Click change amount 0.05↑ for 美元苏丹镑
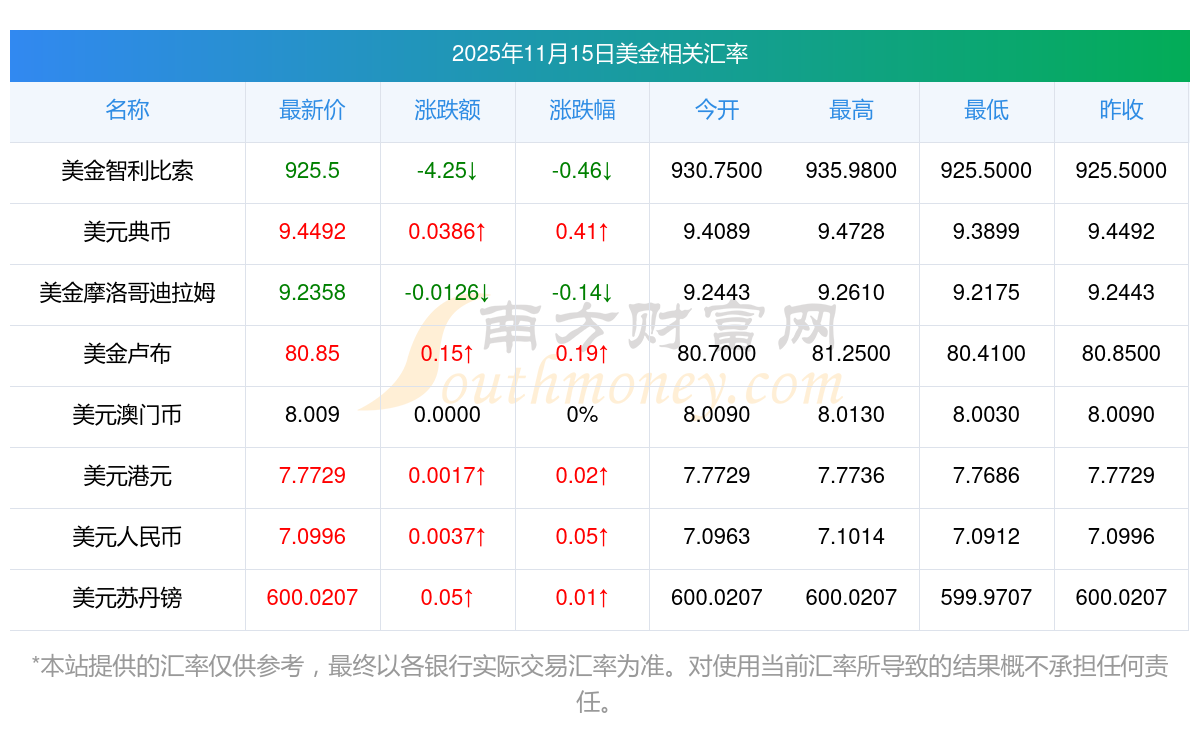1200x733 pixels. tap(447, 598)
